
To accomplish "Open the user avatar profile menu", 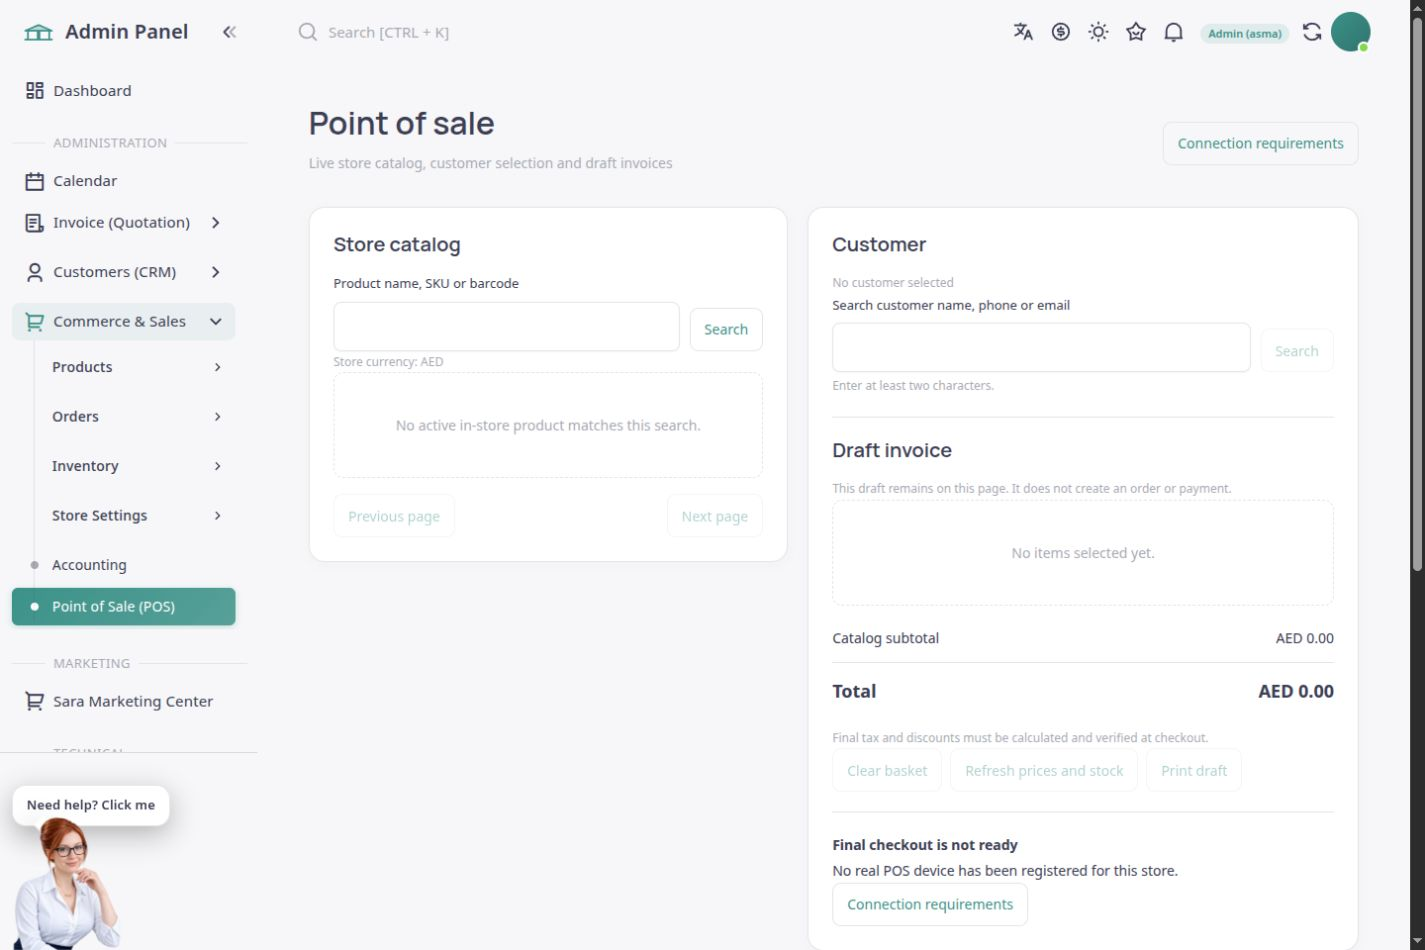I will click(1350, 32).
